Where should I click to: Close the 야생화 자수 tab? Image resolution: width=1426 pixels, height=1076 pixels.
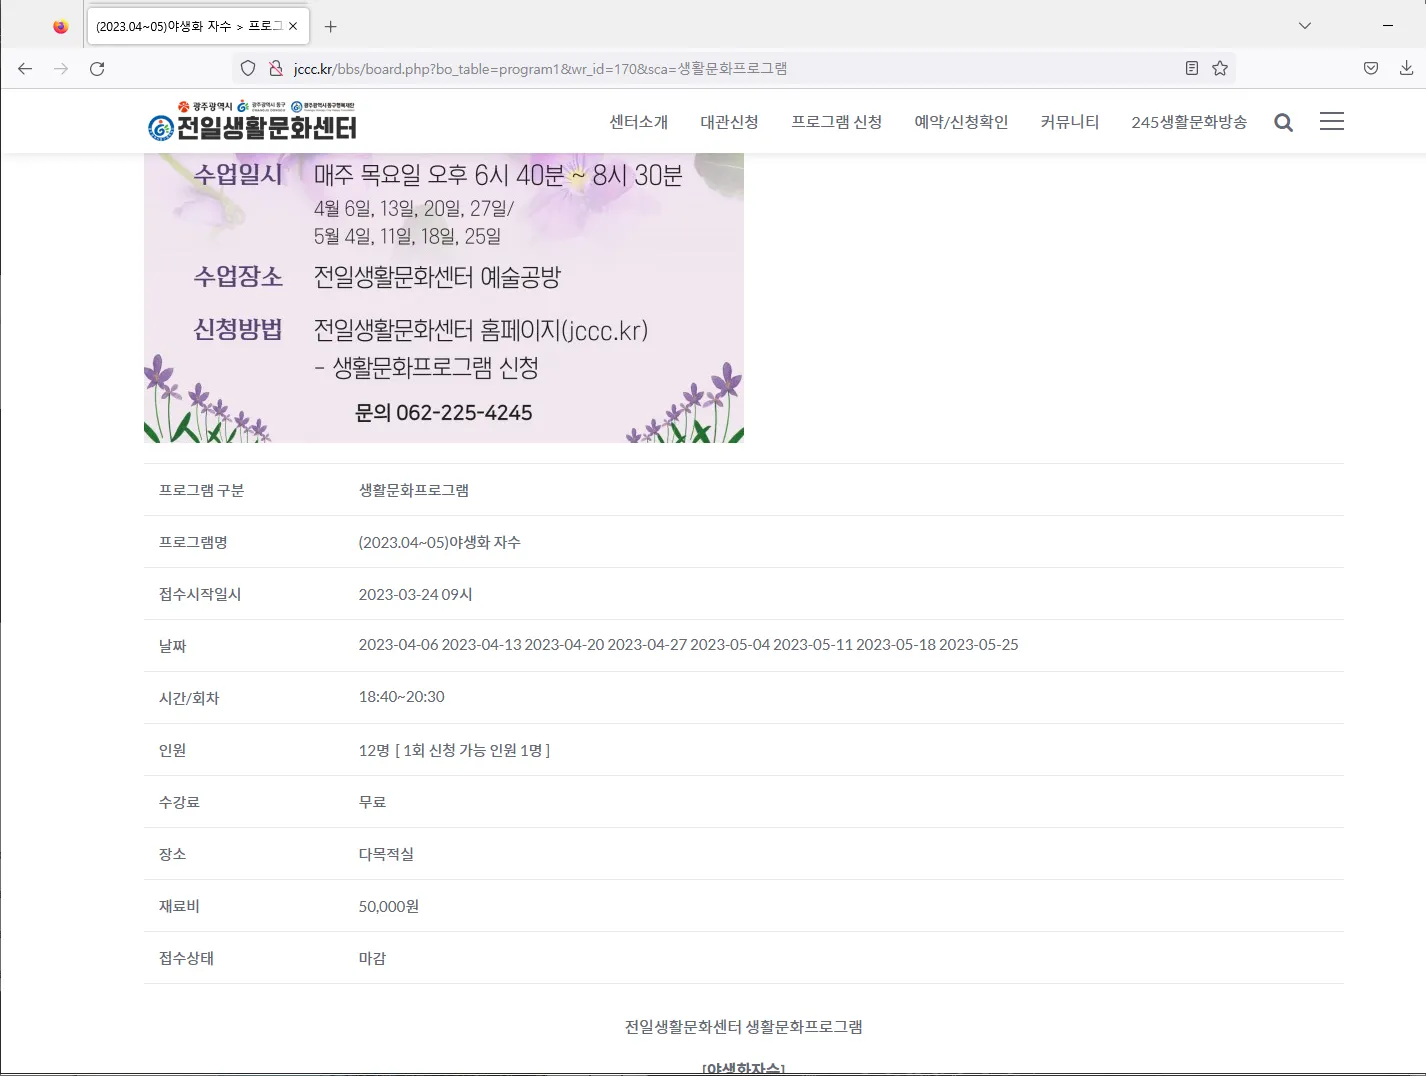coord(293,26)
